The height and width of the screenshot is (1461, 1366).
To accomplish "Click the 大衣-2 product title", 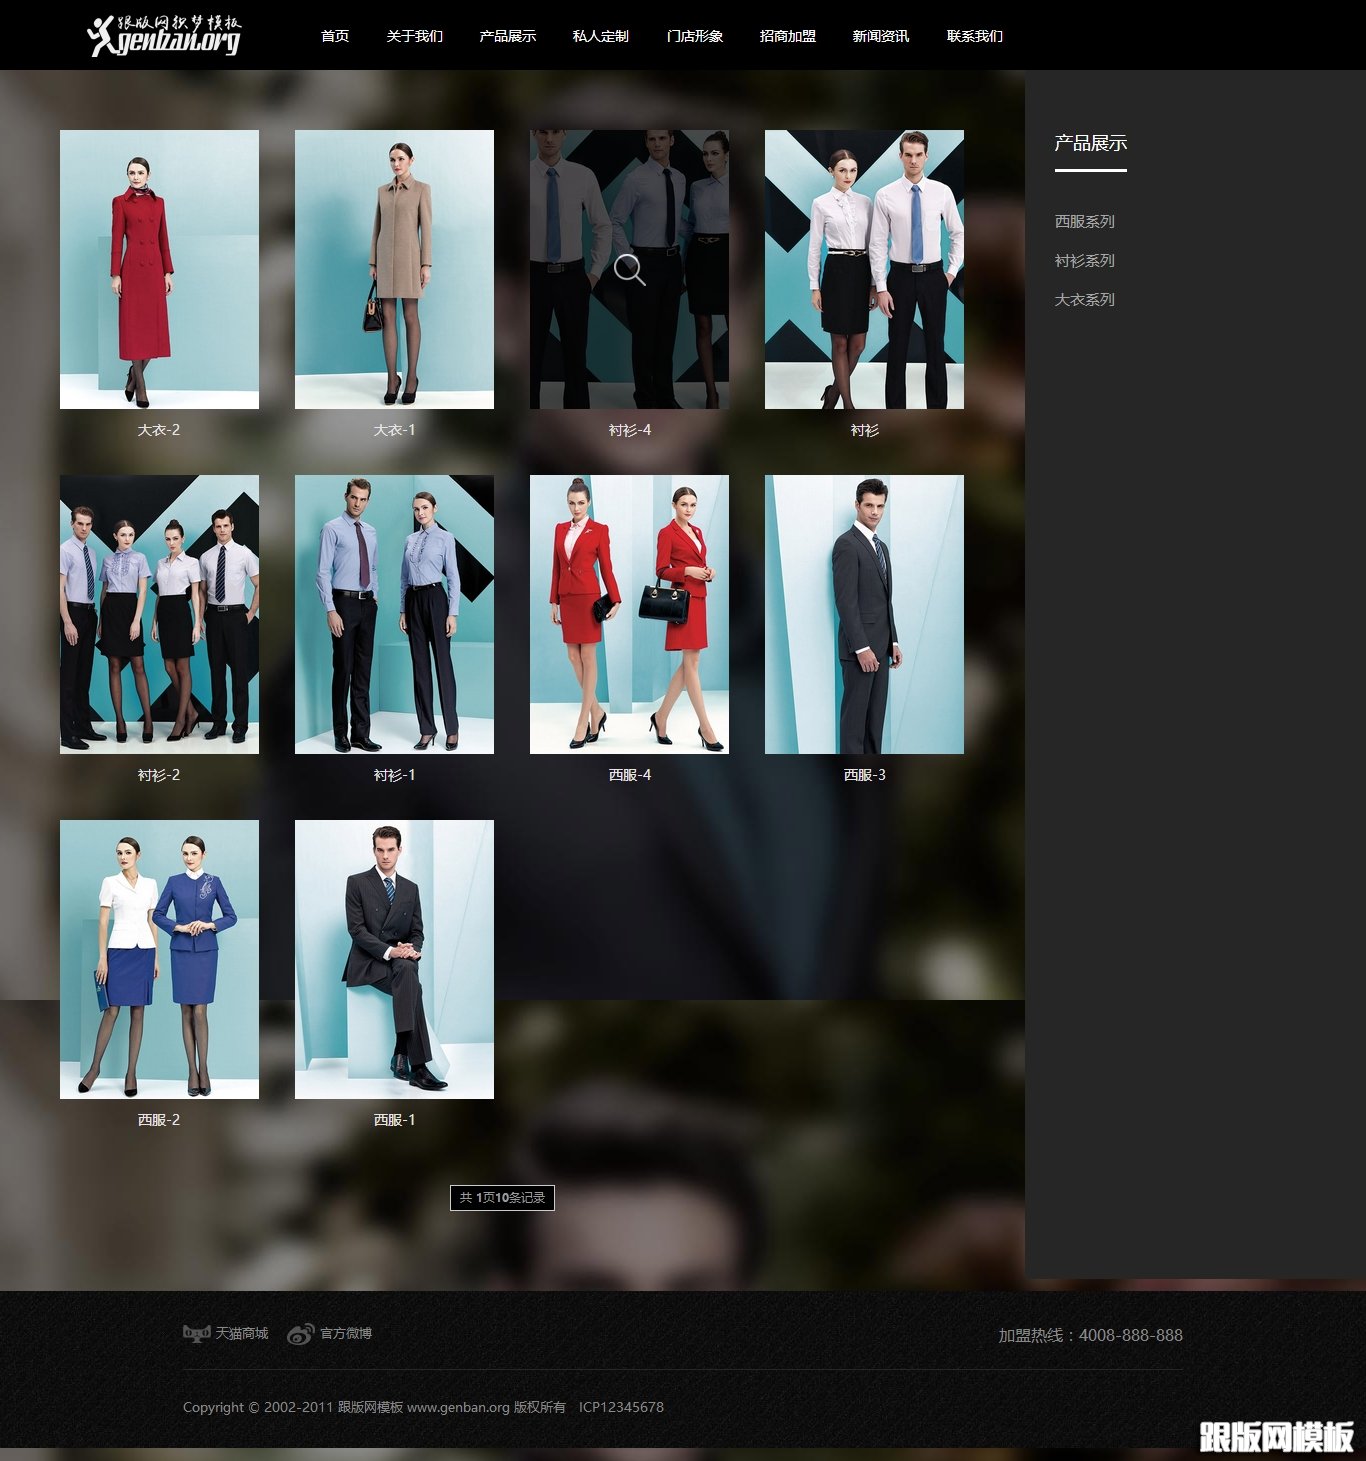I will tap(159, 430).
